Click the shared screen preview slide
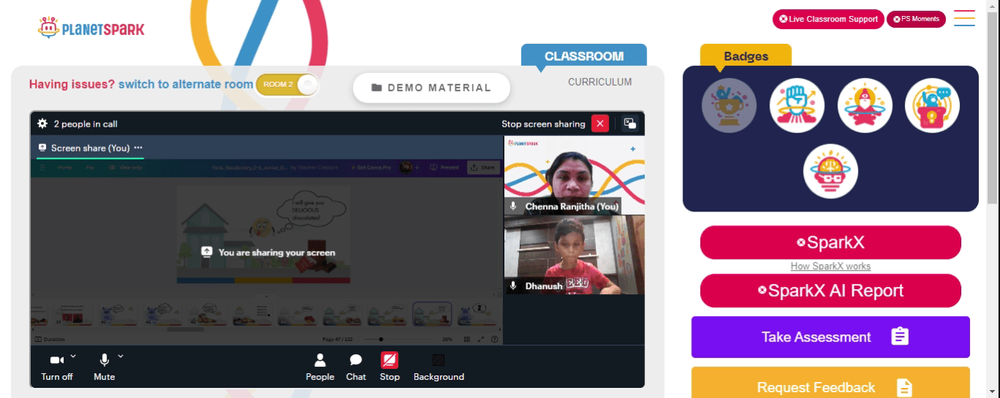 click(x=263, y=235)
